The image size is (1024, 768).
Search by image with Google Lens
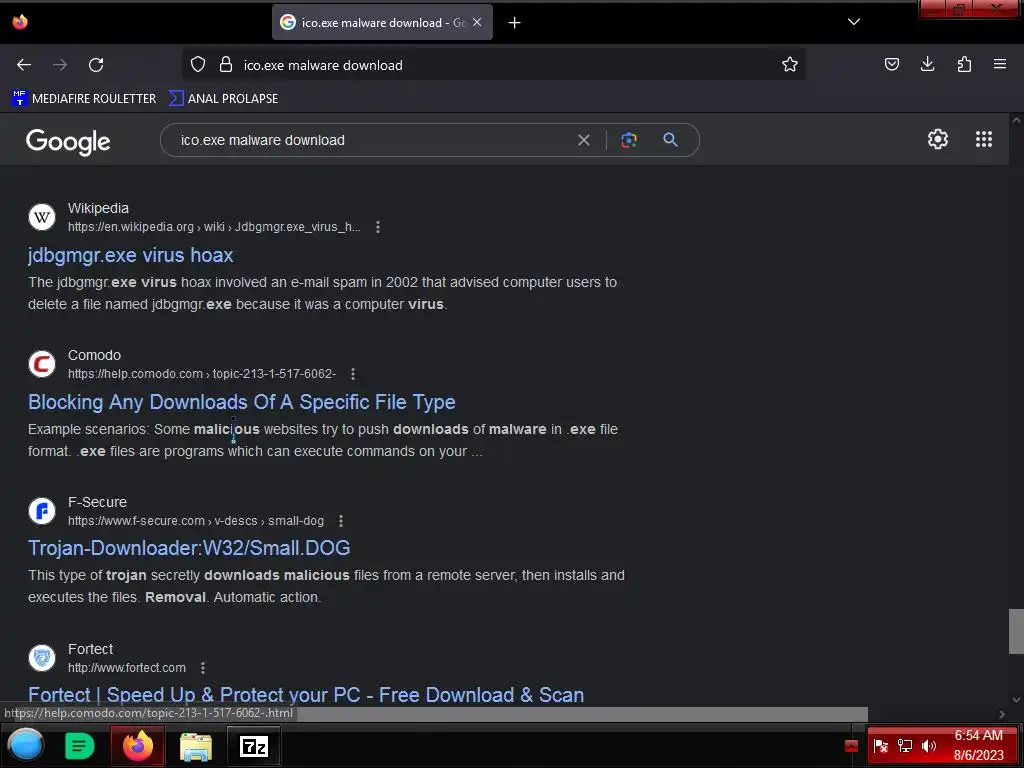pyautogui.click(x=628, y=140)
